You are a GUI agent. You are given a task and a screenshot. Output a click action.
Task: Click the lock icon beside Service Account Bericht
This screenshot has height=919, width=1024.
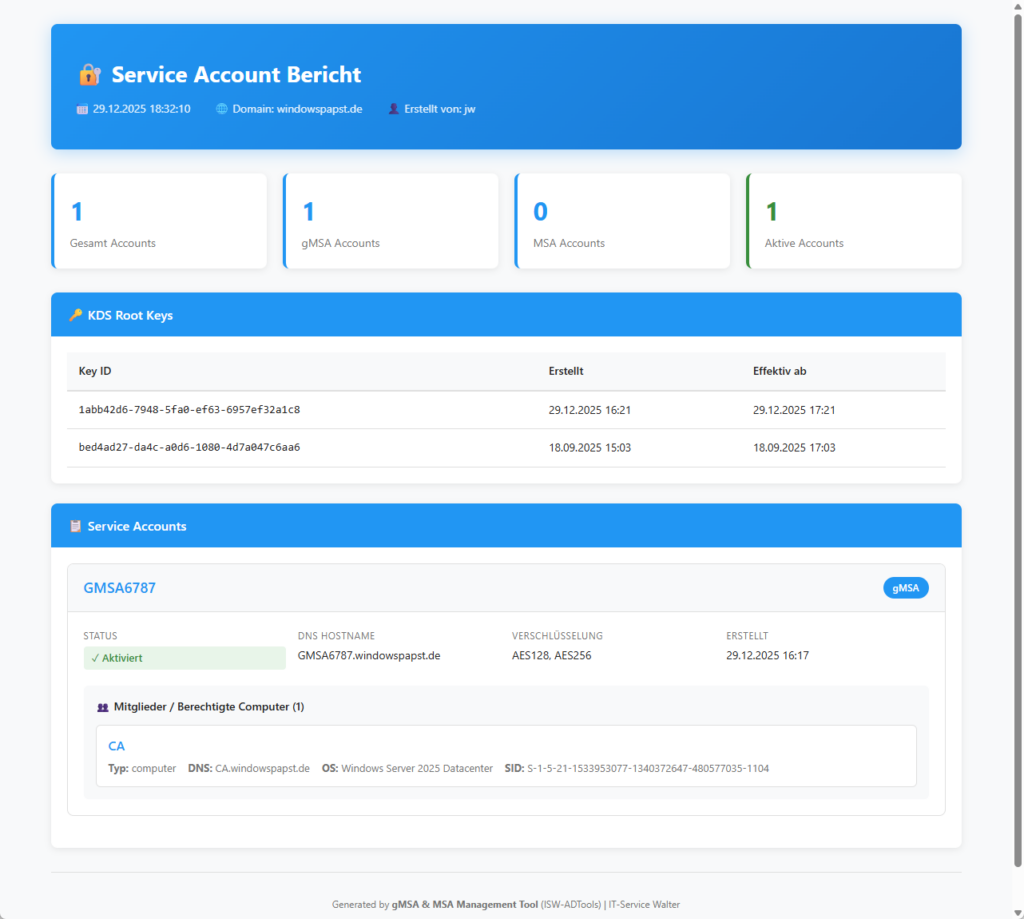pos(89,74)
